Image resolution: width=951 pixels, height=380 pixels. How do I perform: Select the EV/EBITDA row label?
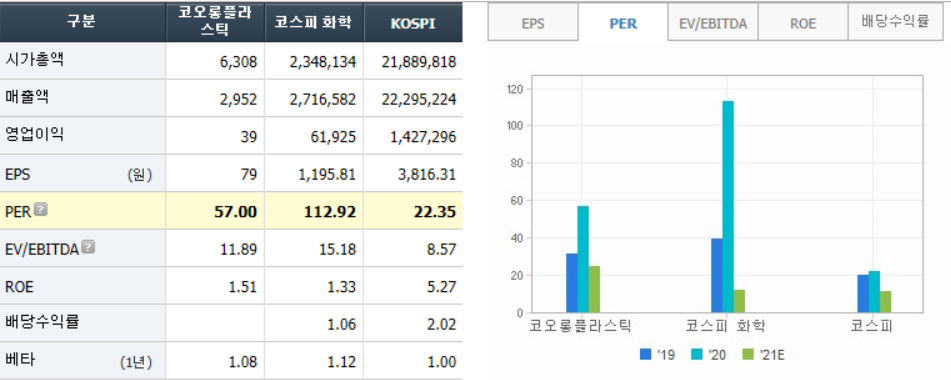pyautogui.click(x=42, y=249)
